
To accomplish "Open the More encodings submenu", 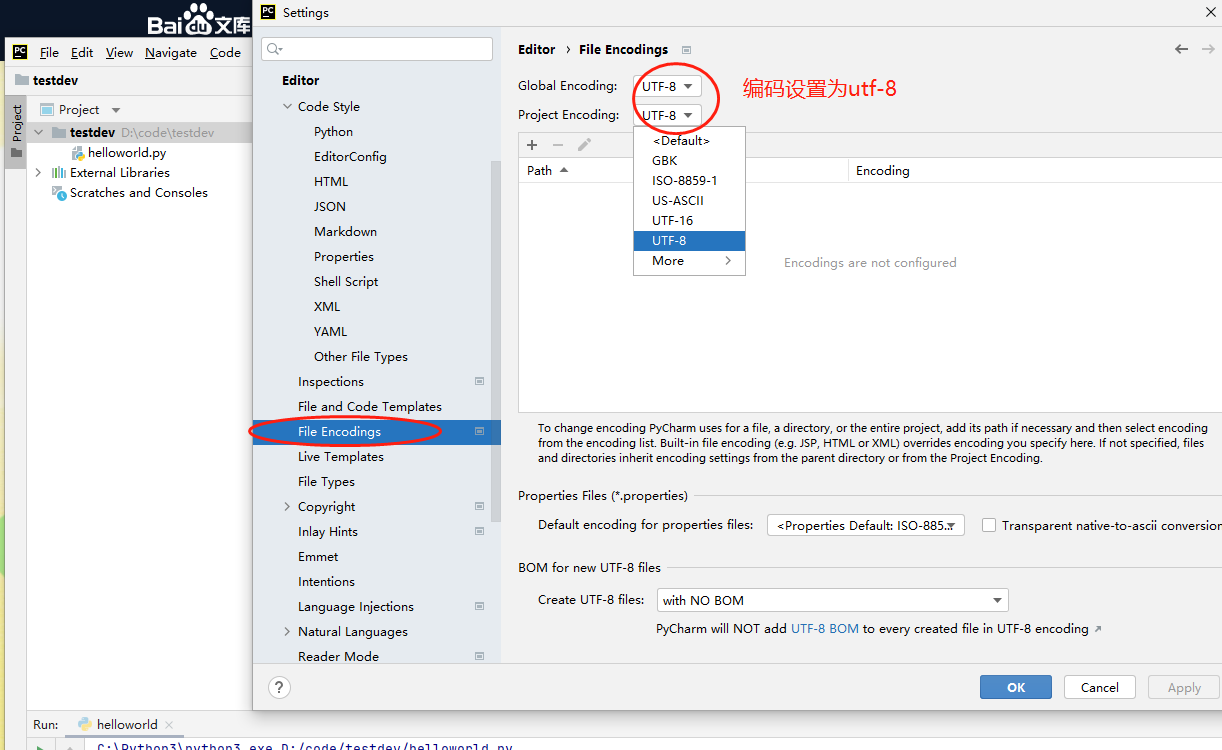I will (x=690, y=261).
